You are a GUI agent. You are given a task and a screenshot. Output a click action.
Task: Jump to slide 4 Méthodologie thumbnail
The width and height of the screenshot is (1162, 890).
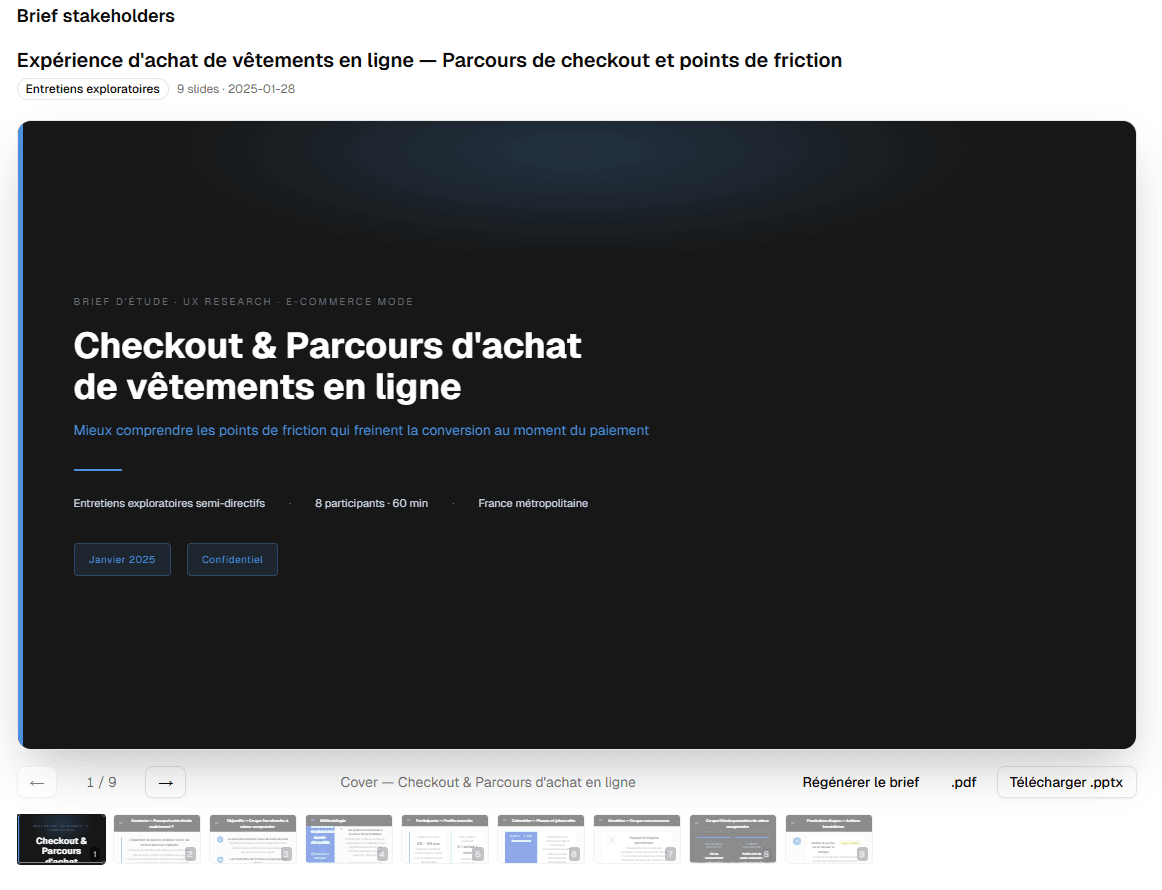coord(349,839)
